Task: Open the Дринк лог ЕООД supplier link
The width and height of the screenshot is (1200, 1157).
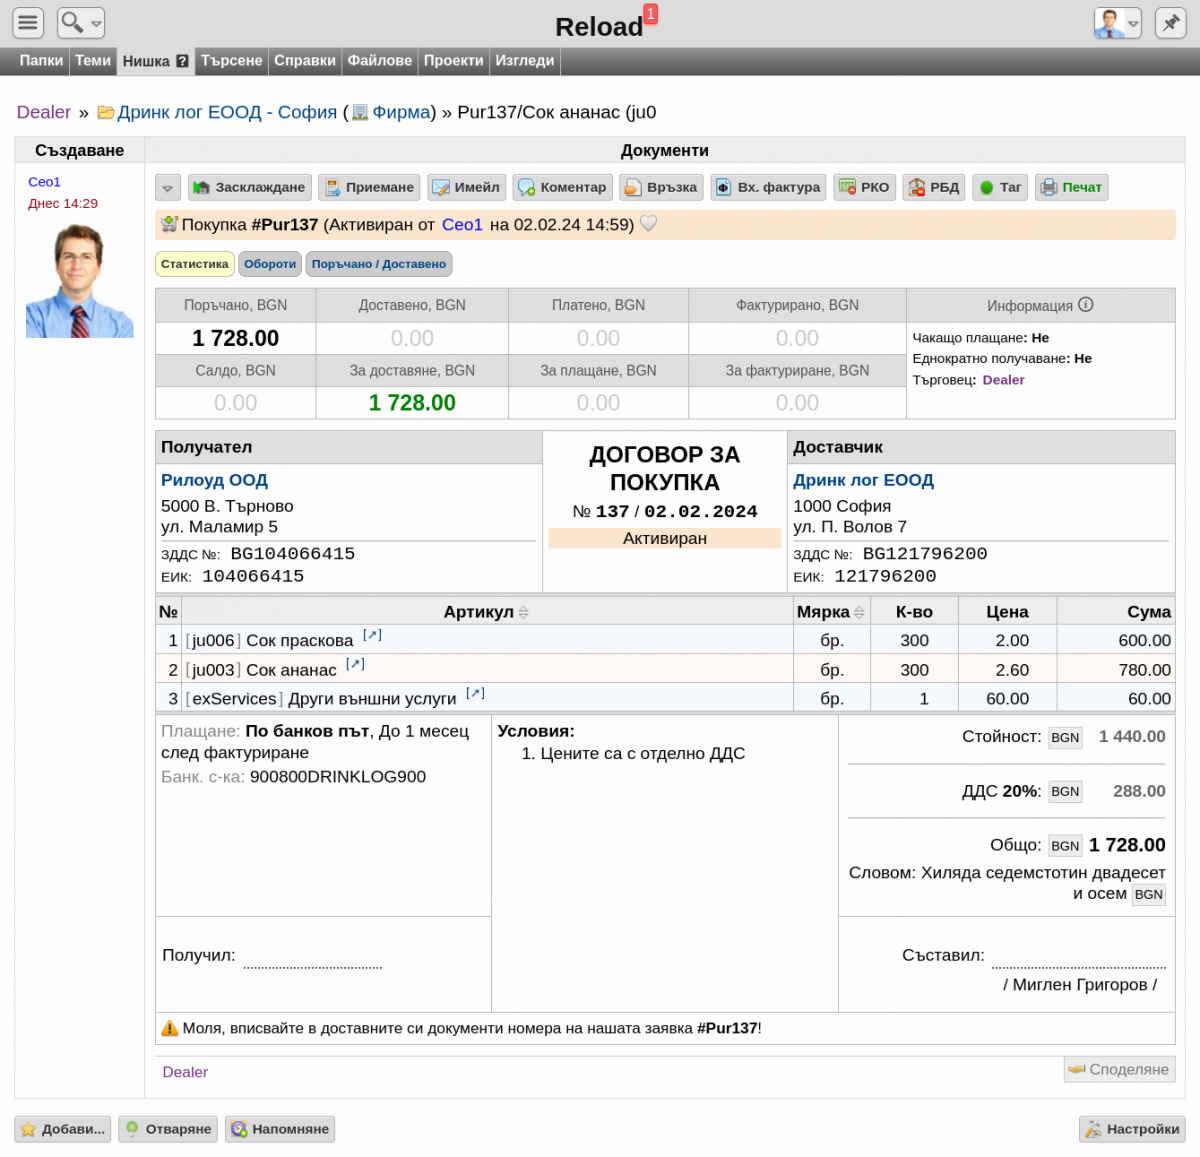Action: (863, 481)
